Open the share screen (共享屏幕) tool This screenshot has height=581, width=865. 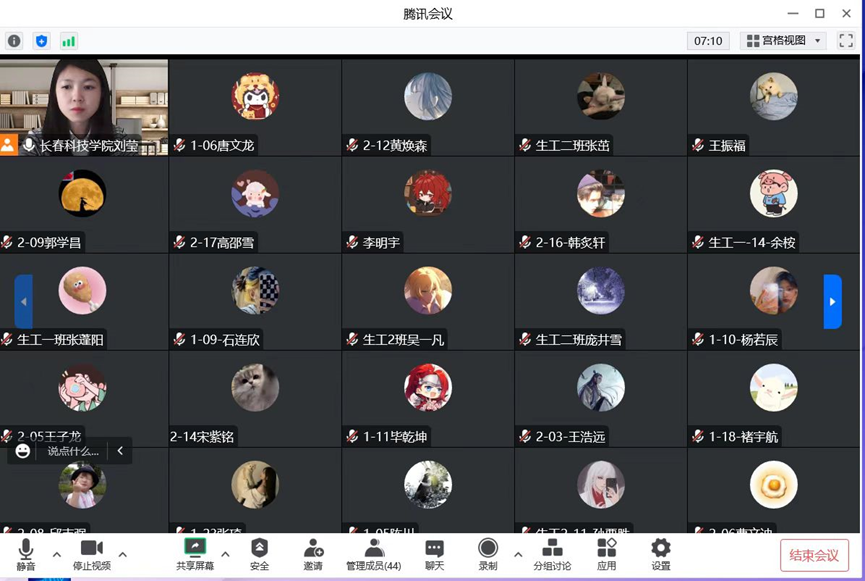[x=195, y=554]
